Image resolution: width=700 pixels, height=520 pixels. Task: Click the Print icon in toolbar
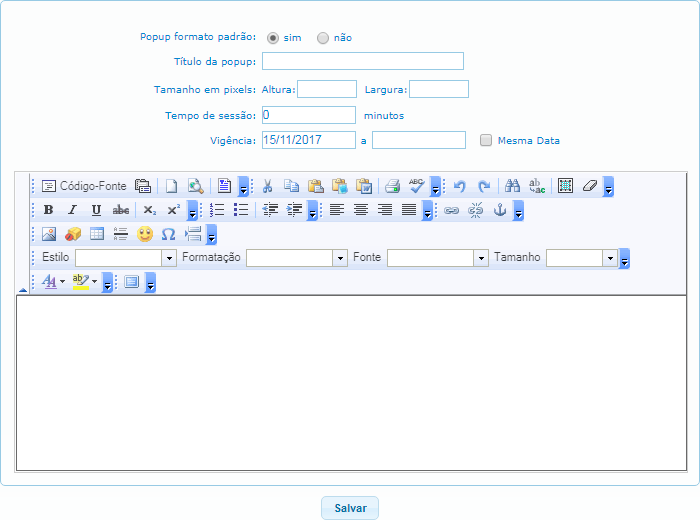(x=393, y=186)
